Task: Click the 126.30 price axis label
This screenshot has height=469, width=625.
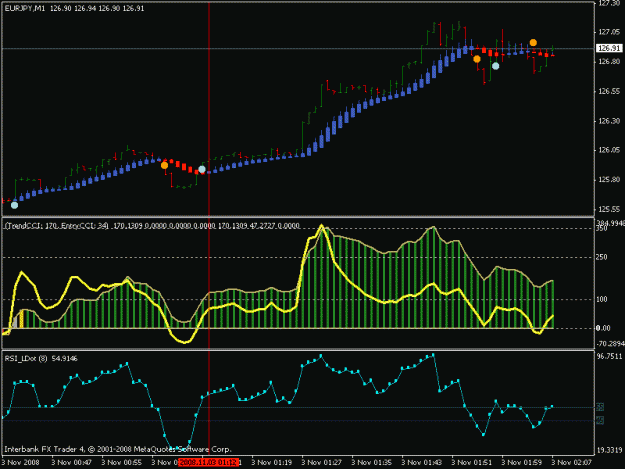Action: coord(609,121)
